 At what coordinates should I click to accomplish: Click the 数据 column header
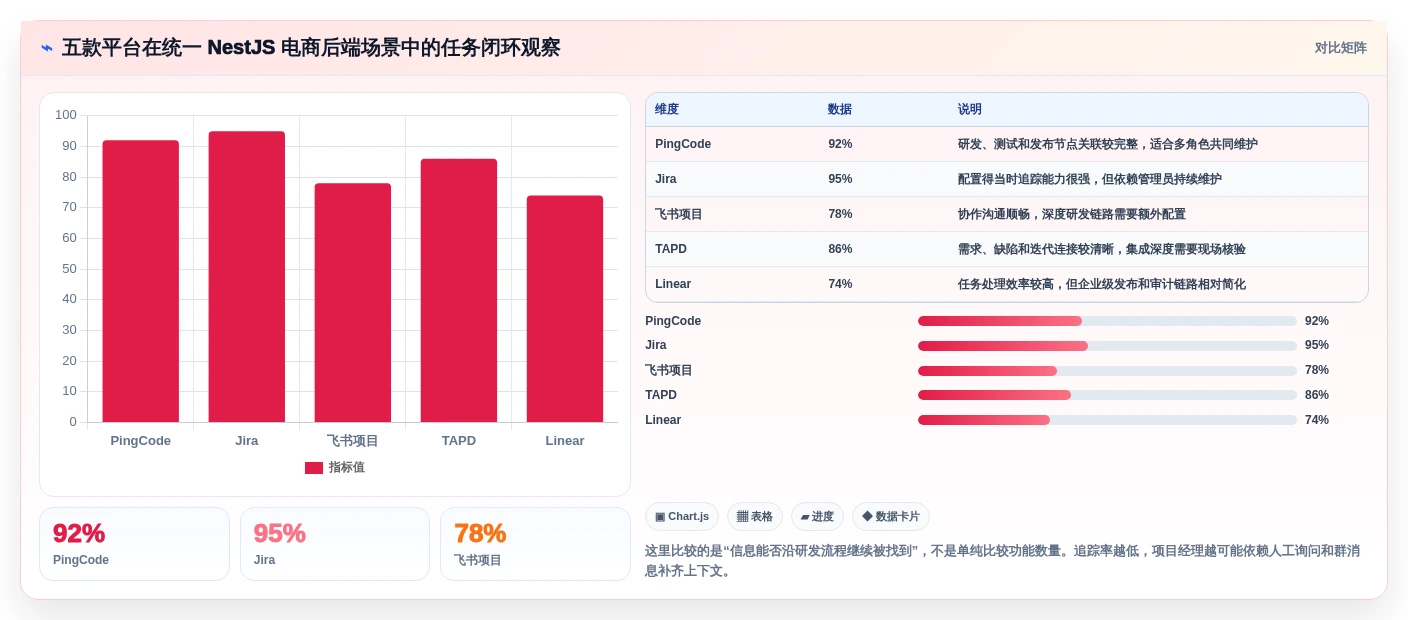pos(840,109)
